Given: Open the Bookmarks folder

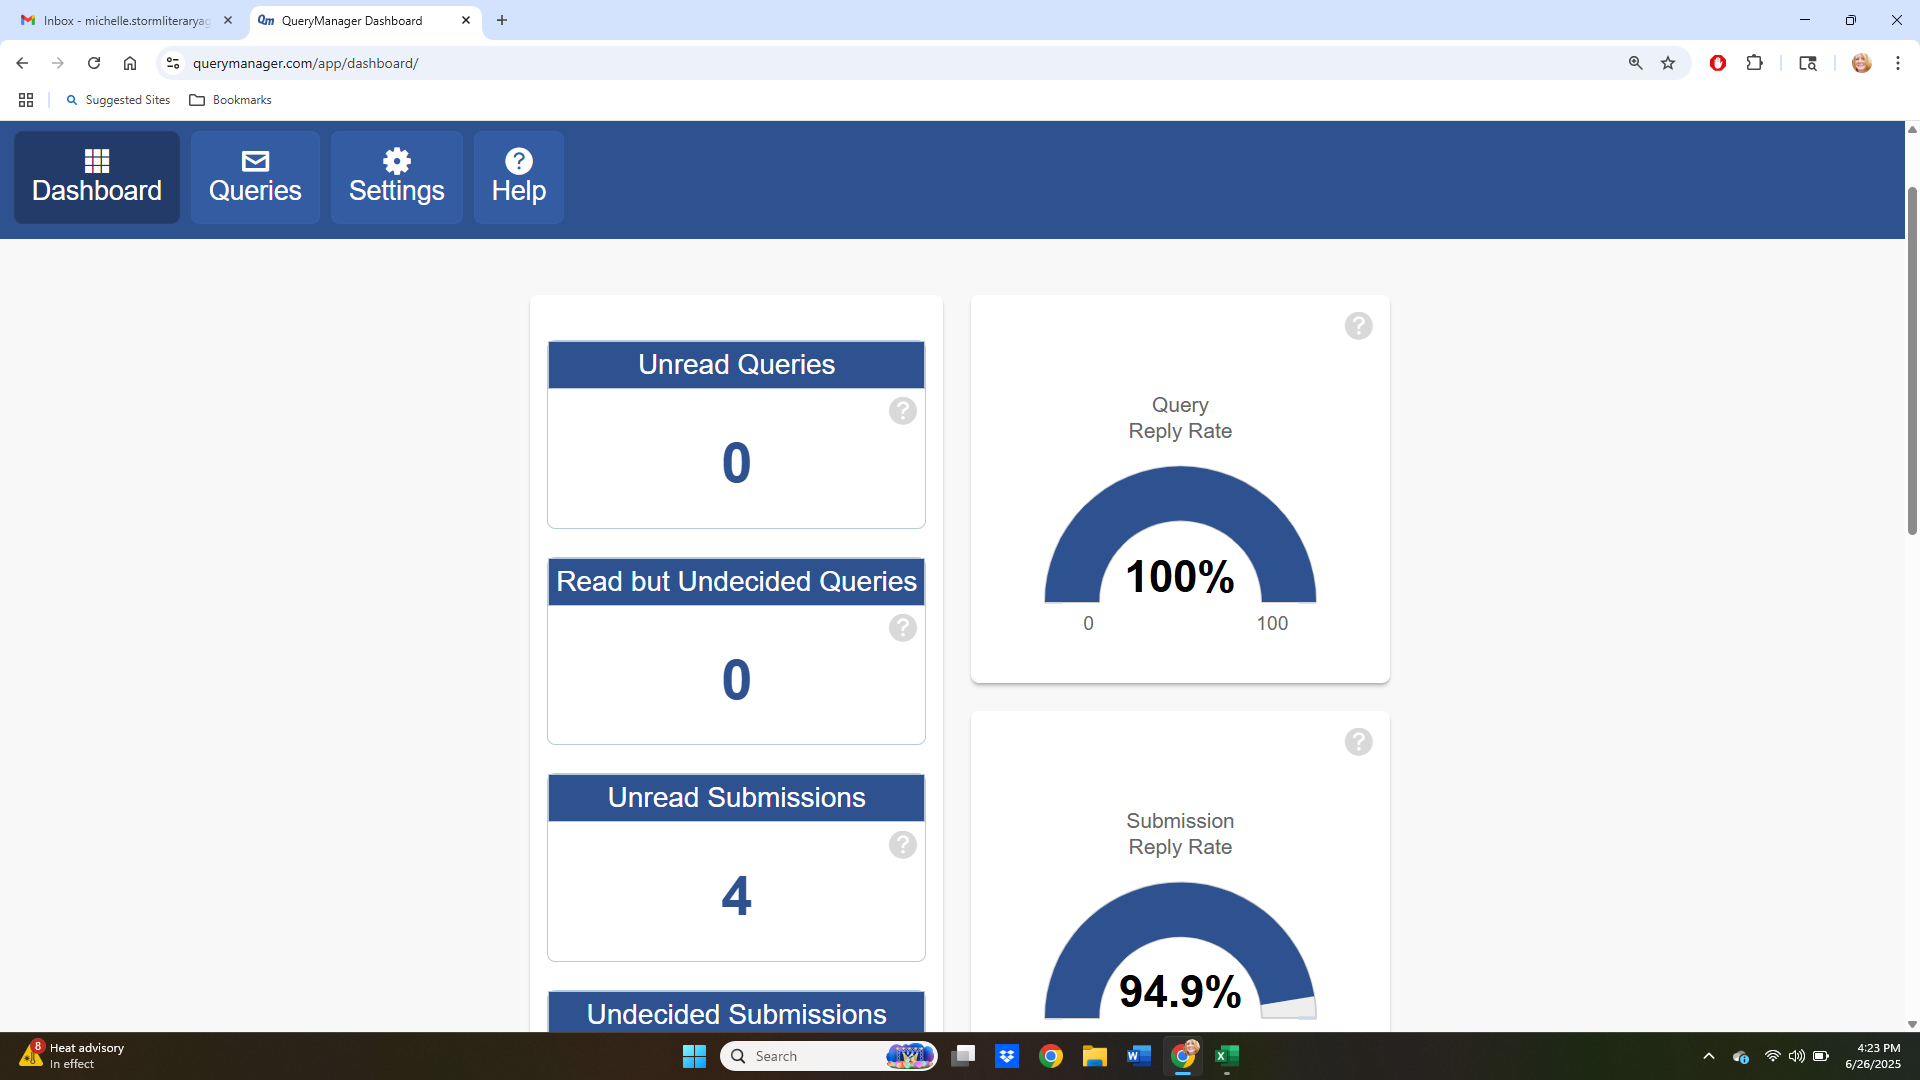Looking at the screenshot, I should (231, 100).
